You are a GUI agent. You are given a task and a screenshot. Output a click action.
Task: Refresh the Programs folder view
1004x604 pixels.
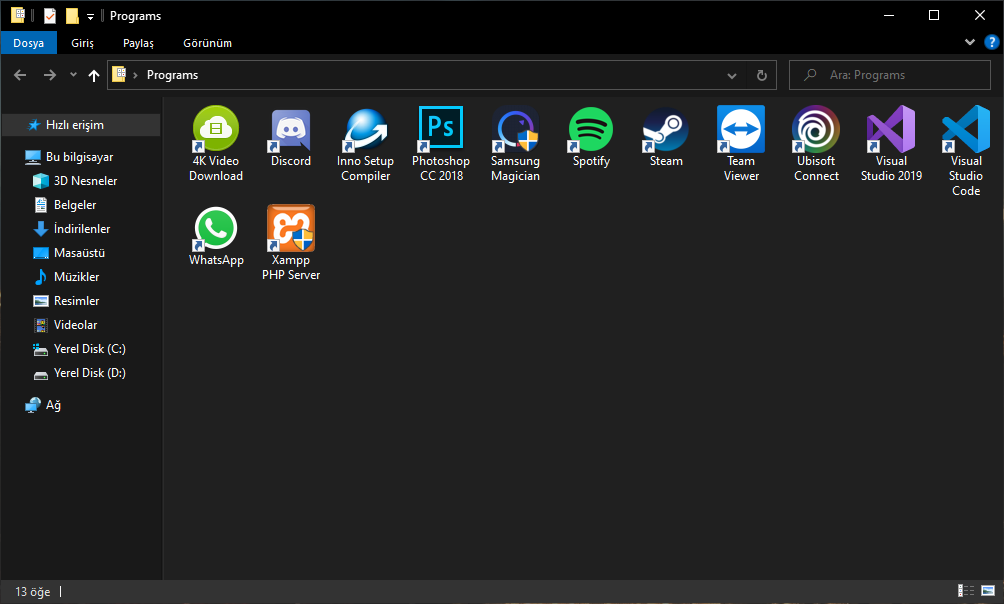[x=761, y=75]
